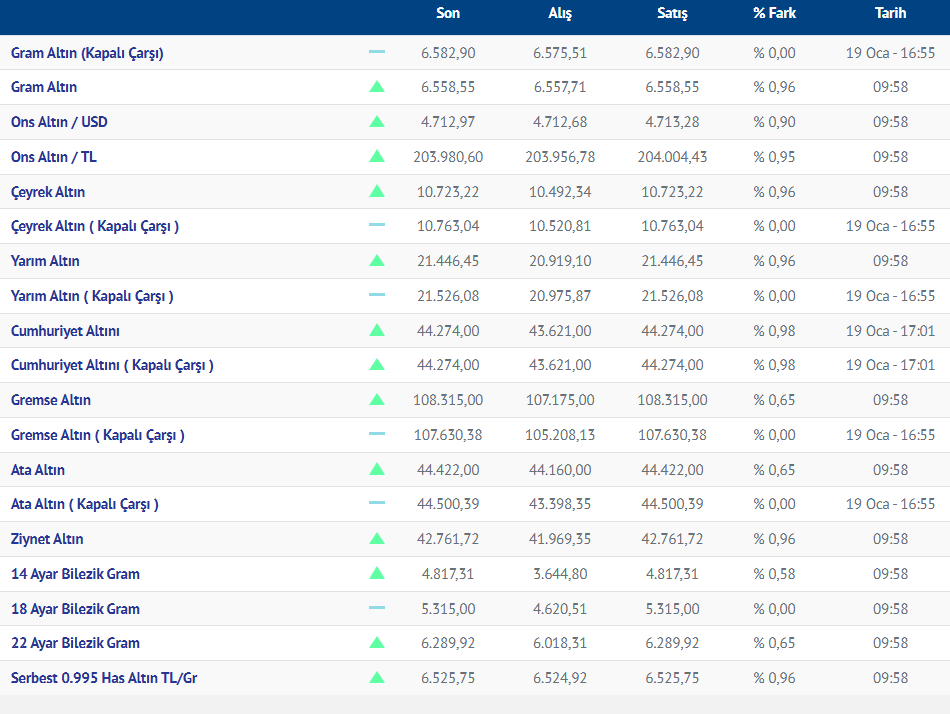Sort by the % Fark column header
Image resolution: width=950 pixels, height=714 pixels.
[x=775, y=14]
